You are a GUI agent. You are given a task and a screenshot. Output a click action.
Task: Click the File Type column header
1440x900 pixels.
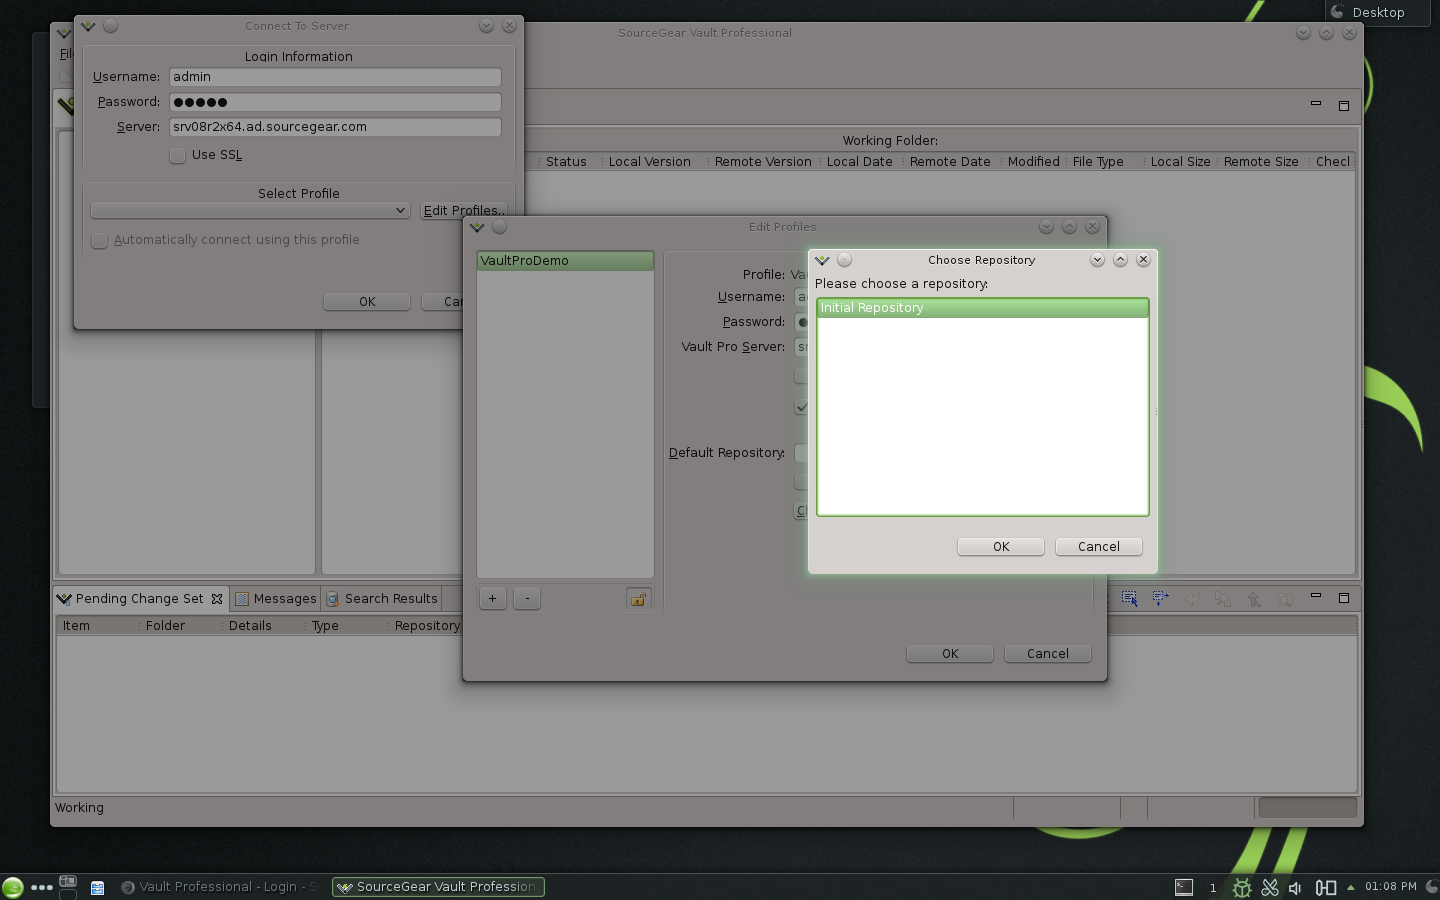point(1098,162)
